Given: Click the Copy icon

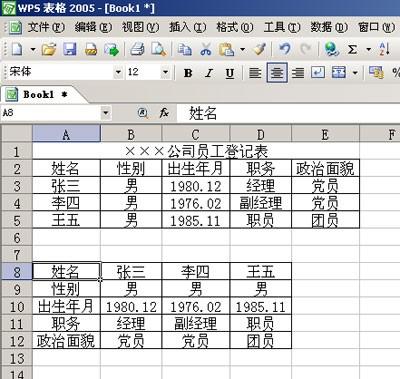Looking at the screenshot, I should 184,50.
